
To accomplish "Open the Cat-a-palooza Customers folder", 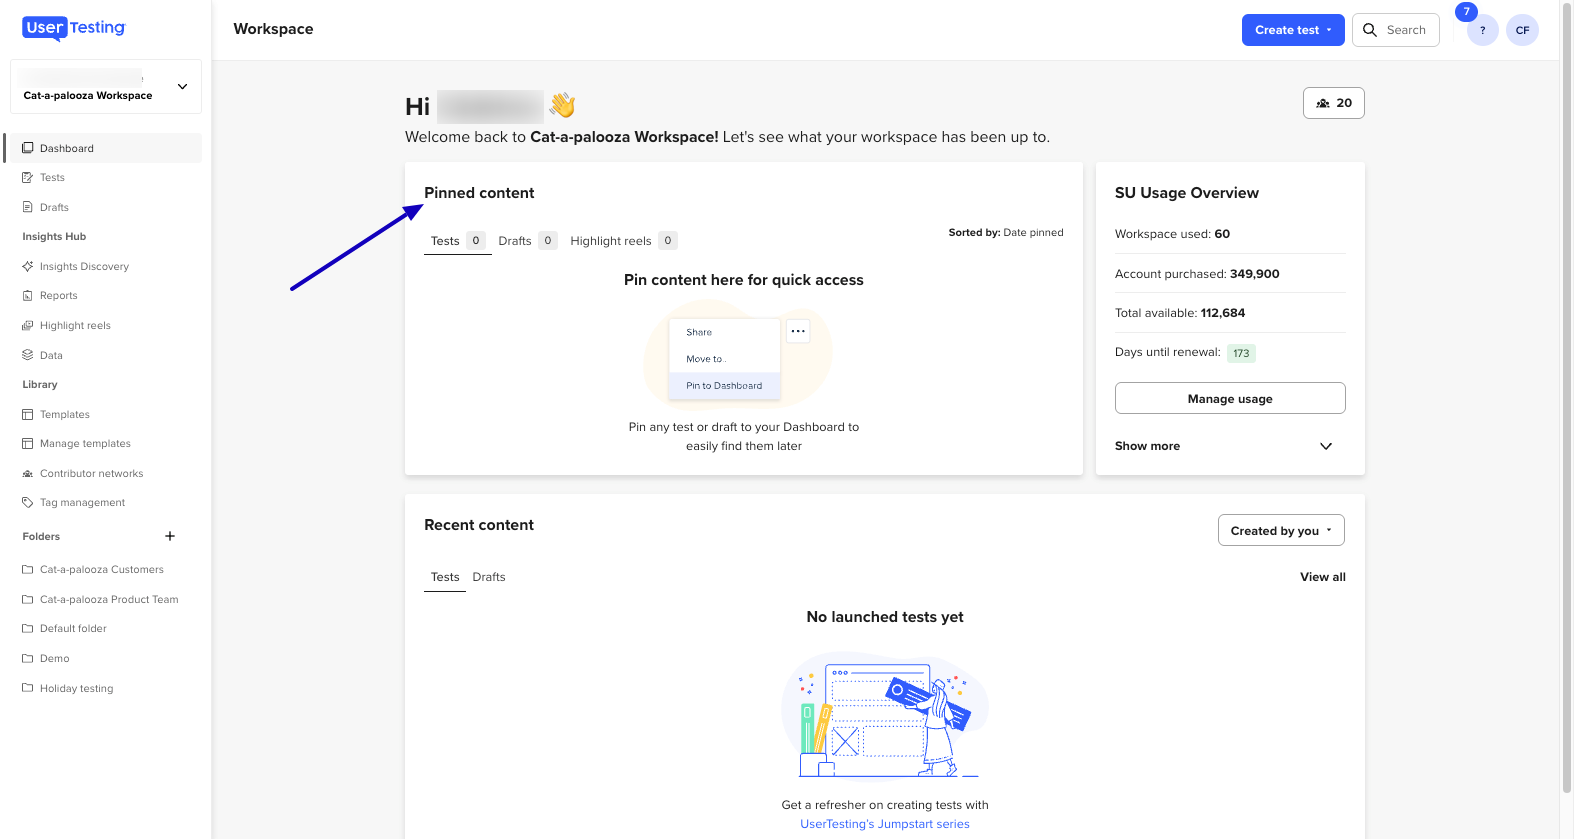I will tap(103, 569).
